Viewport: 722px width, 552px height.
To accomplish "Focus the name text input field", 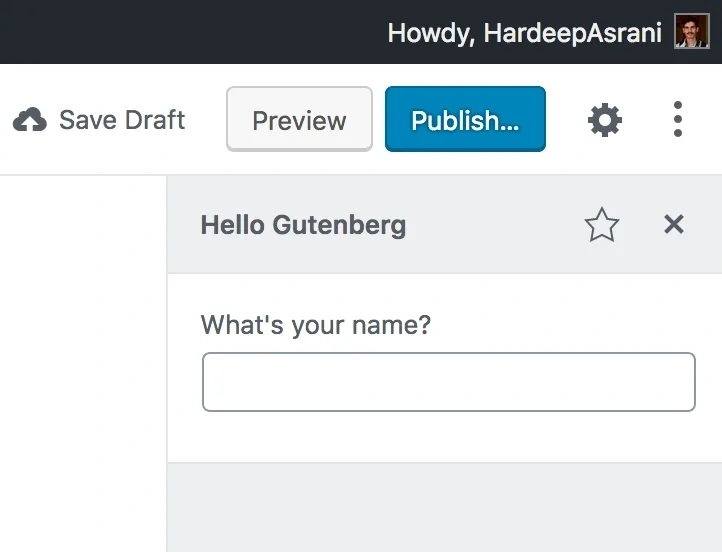I will point(448,382).
